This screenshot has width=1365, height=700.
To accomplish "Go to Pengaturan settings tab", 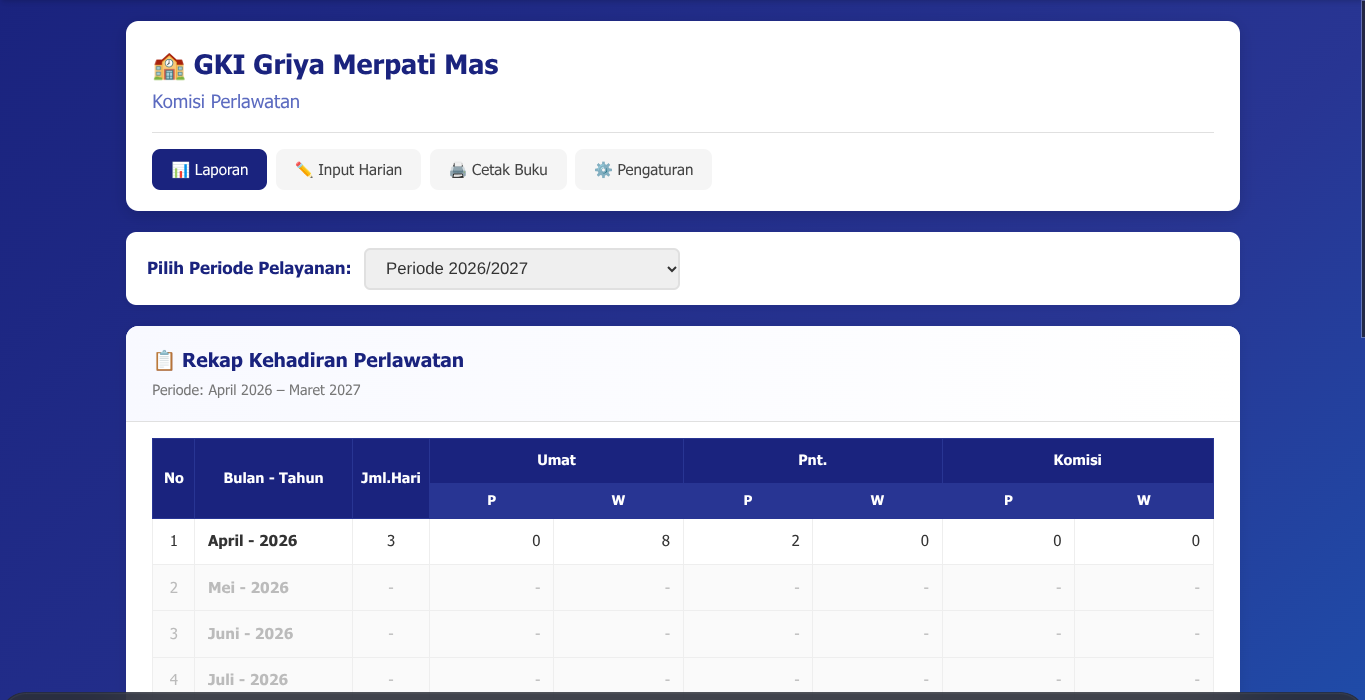I will (643, 170).
